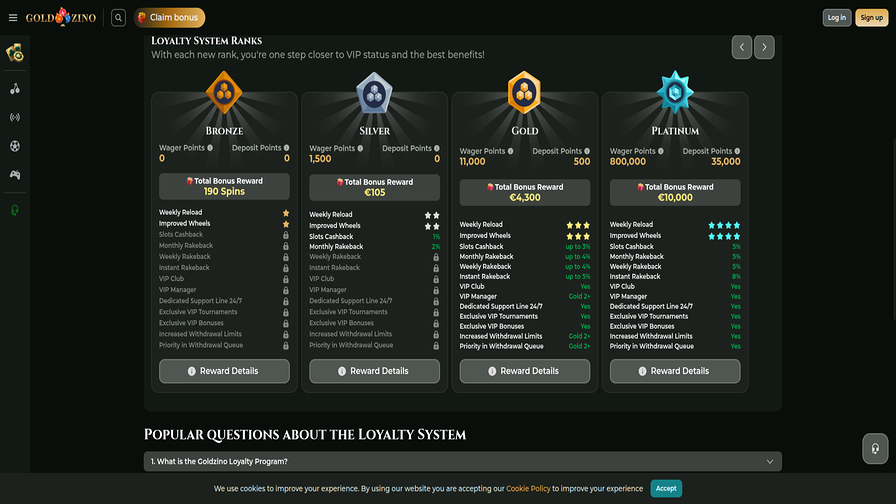Click the search magnifier icon
The width and height of the screenshot is (896, 504).
(118, 17)
